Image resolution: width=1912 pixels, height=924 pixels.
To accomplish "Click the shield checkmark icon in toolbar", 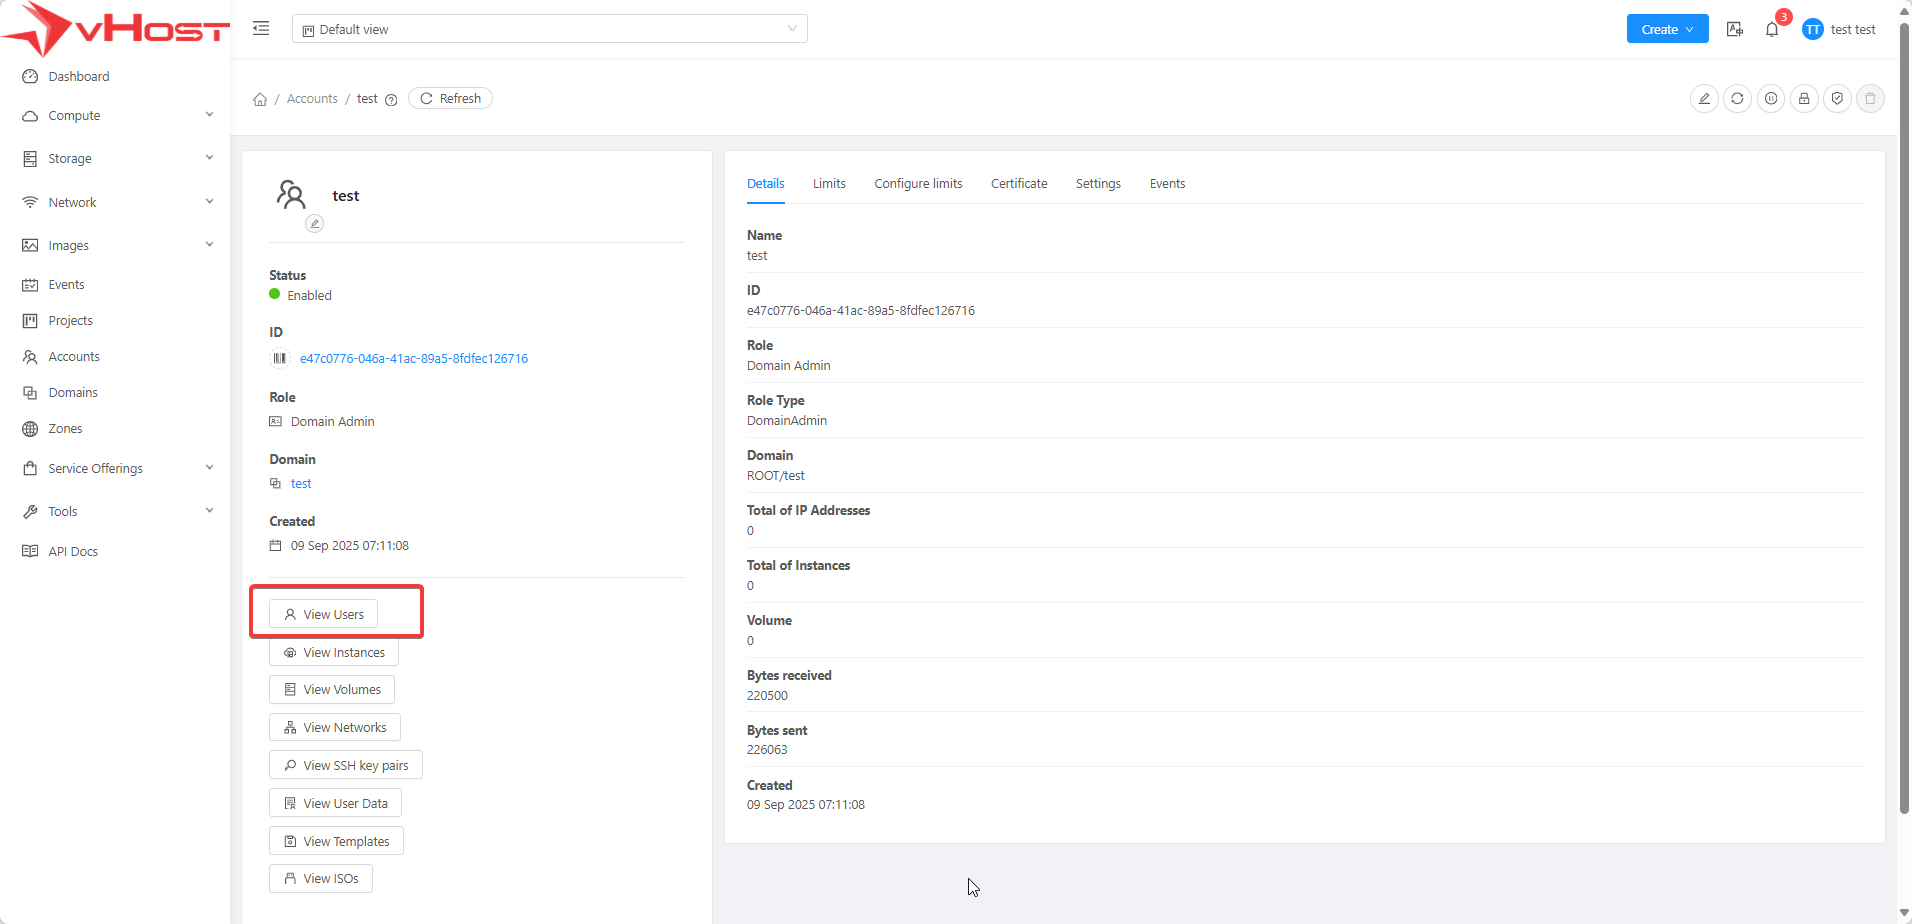I will [1837, 99].
